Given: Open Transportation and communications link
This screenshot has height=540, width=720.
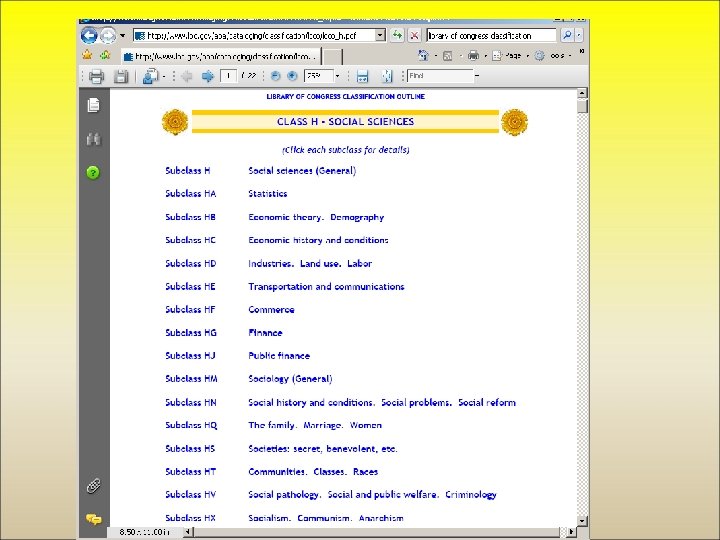Looking at the screenshot, I should point(326,287).
